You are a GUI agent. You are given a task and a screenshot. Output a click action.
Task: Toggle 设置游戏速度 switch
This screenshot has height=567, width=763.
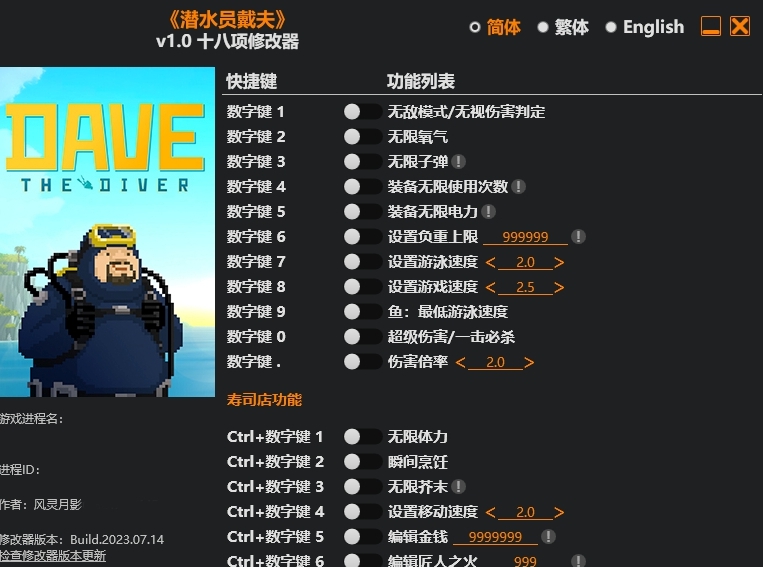click(363, 287)
